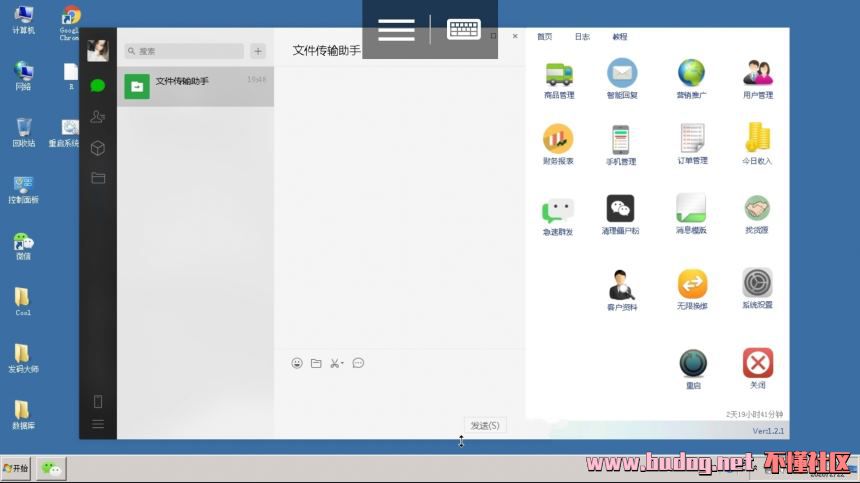Open the Cool folder on desktop

click(22, 302)
